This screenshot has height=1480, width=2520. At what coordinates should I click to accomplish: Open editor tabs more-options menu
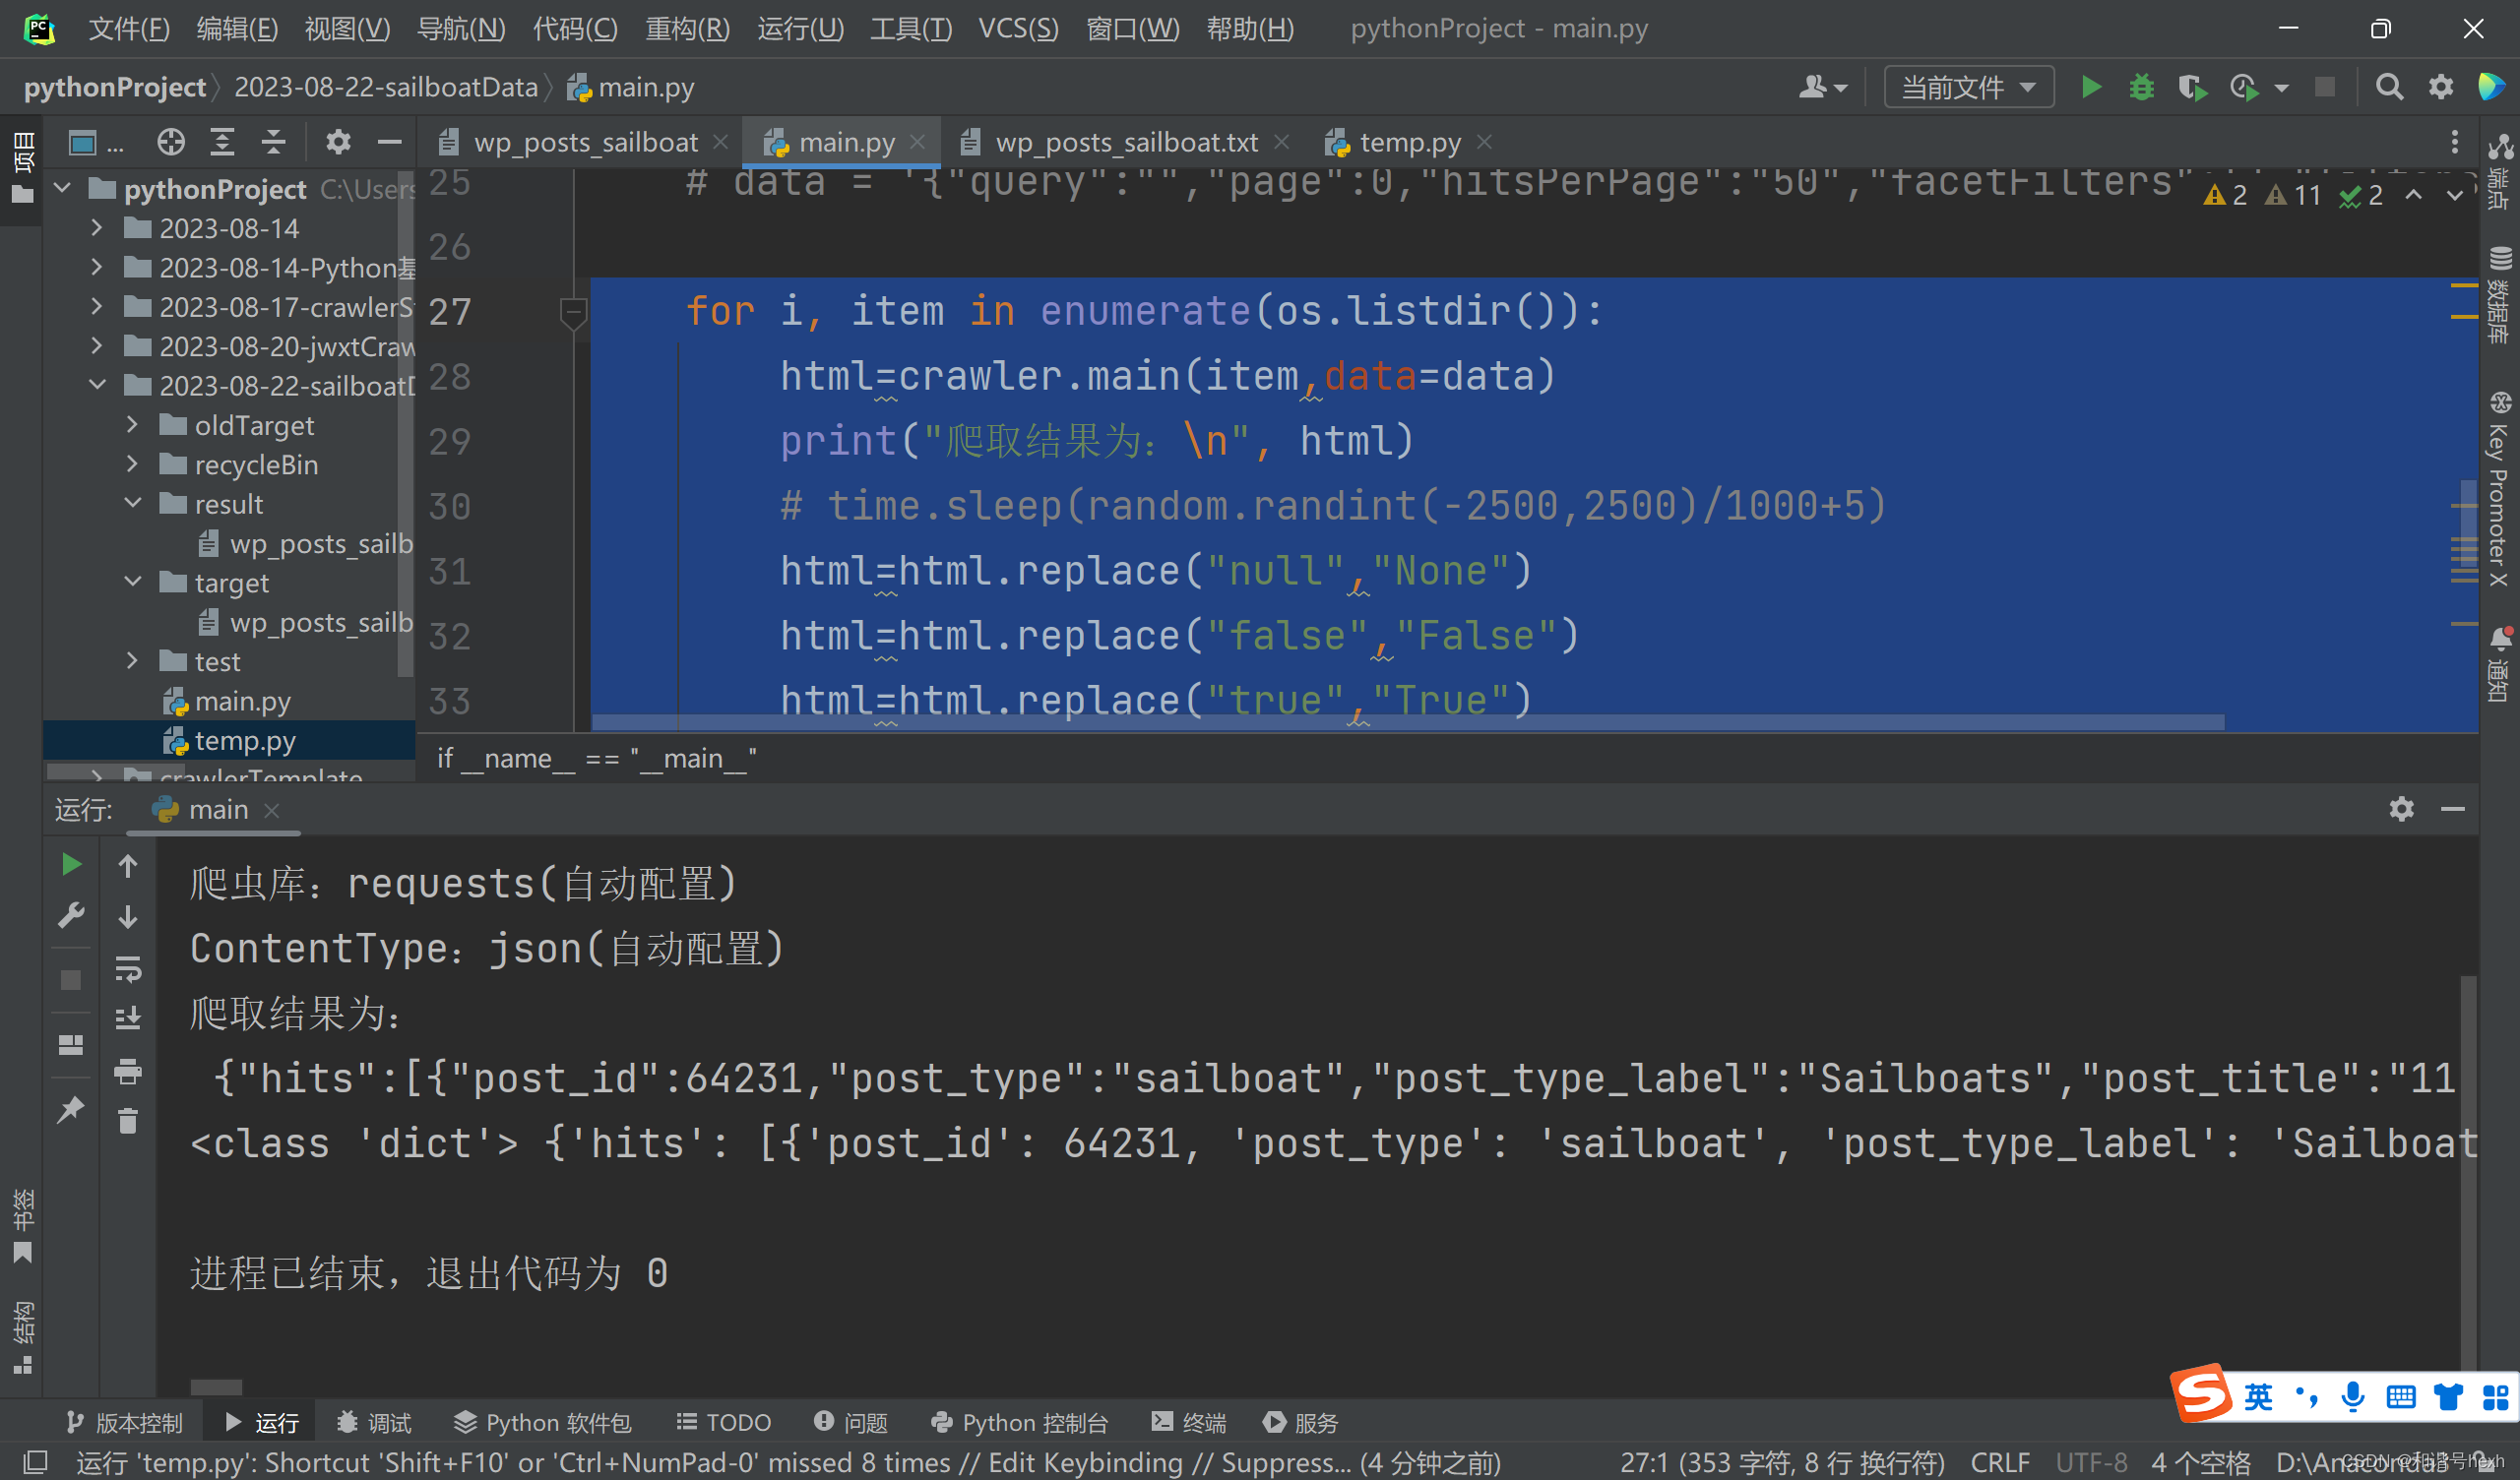(2454, 142)
